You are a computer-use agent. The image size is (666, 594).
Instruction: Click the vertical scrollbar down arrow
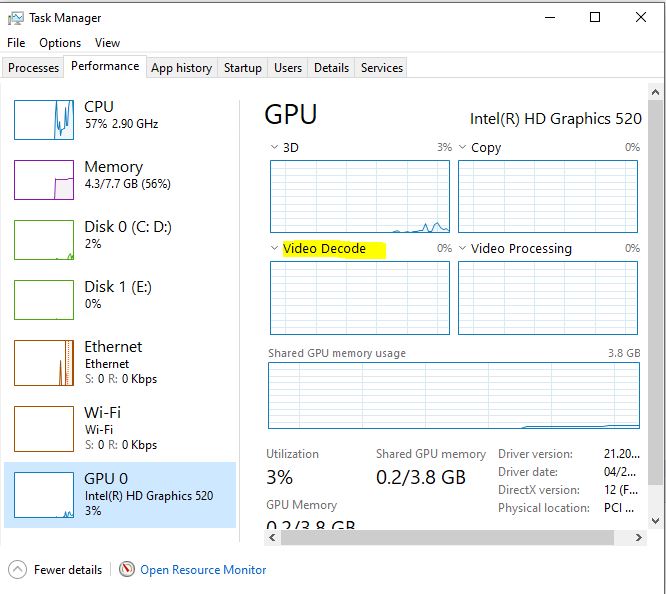point(655,521)
